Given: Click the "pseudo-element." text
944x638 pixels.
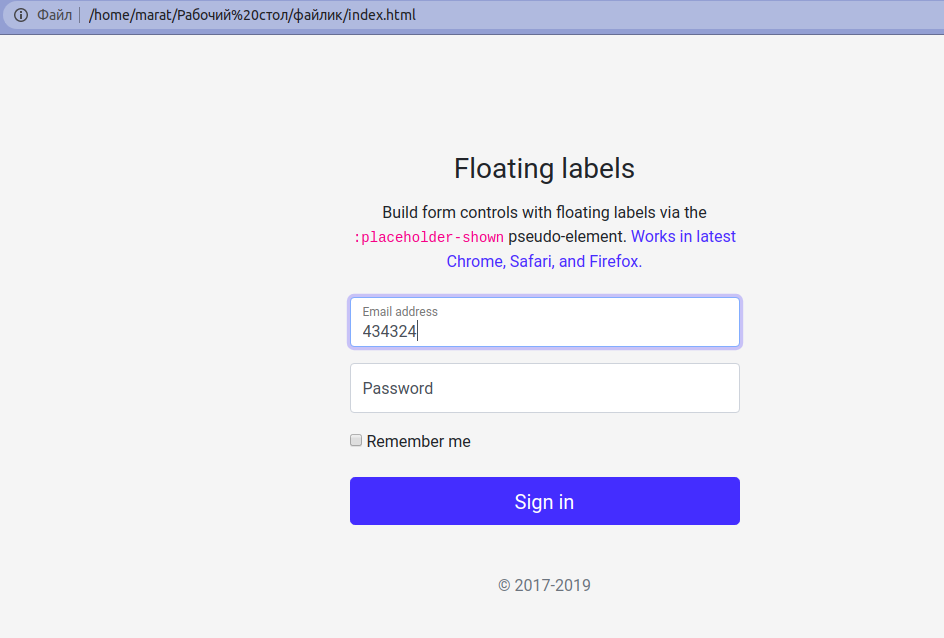Looking at the screenshot, I should point(567,237).
